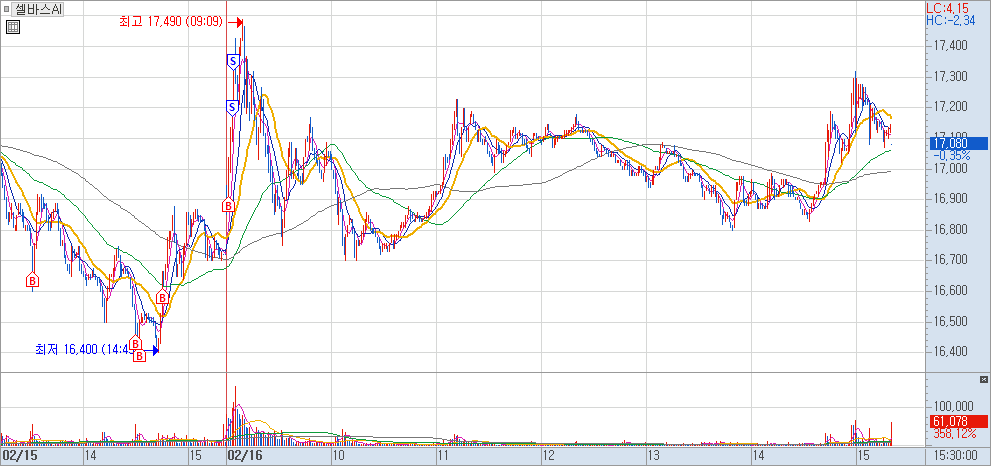Click the 16,600 price axis label
The image size is (991, 466).
coord(949,291)
